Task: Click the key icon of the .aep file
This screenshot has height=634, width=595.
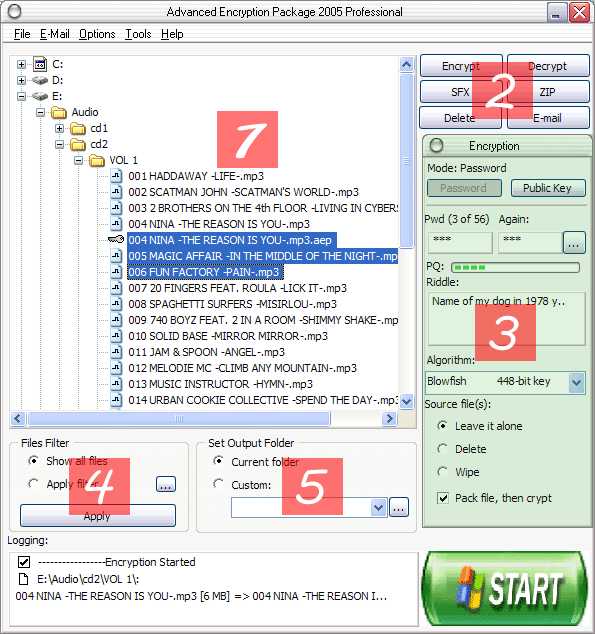Action: (x=116, y=240)
